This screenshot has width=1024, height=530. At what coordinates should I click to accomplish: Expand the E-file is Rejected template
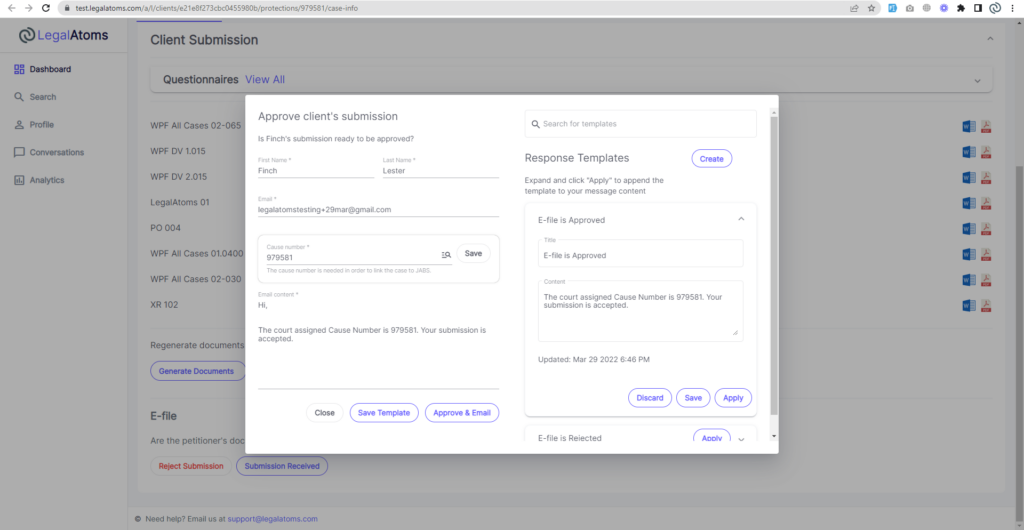[x=741, y=439]
